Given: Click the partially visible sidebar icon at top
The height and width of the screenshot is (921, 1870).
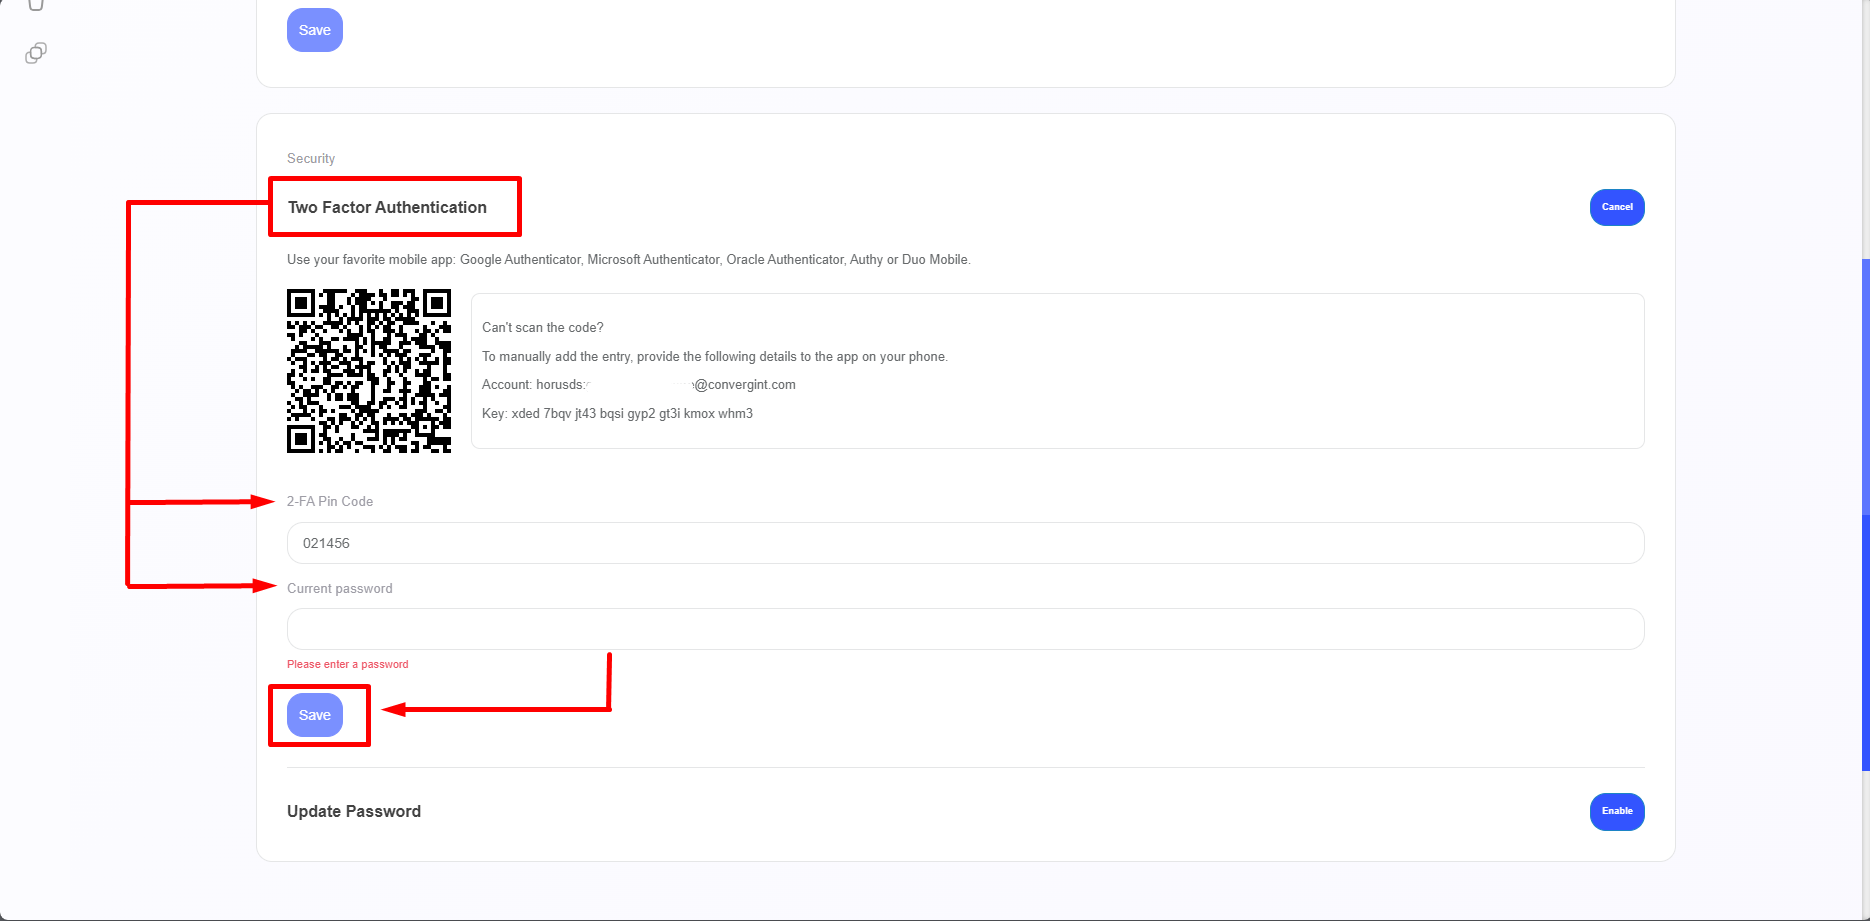Looking at the screenshot, I should point(36,5).
